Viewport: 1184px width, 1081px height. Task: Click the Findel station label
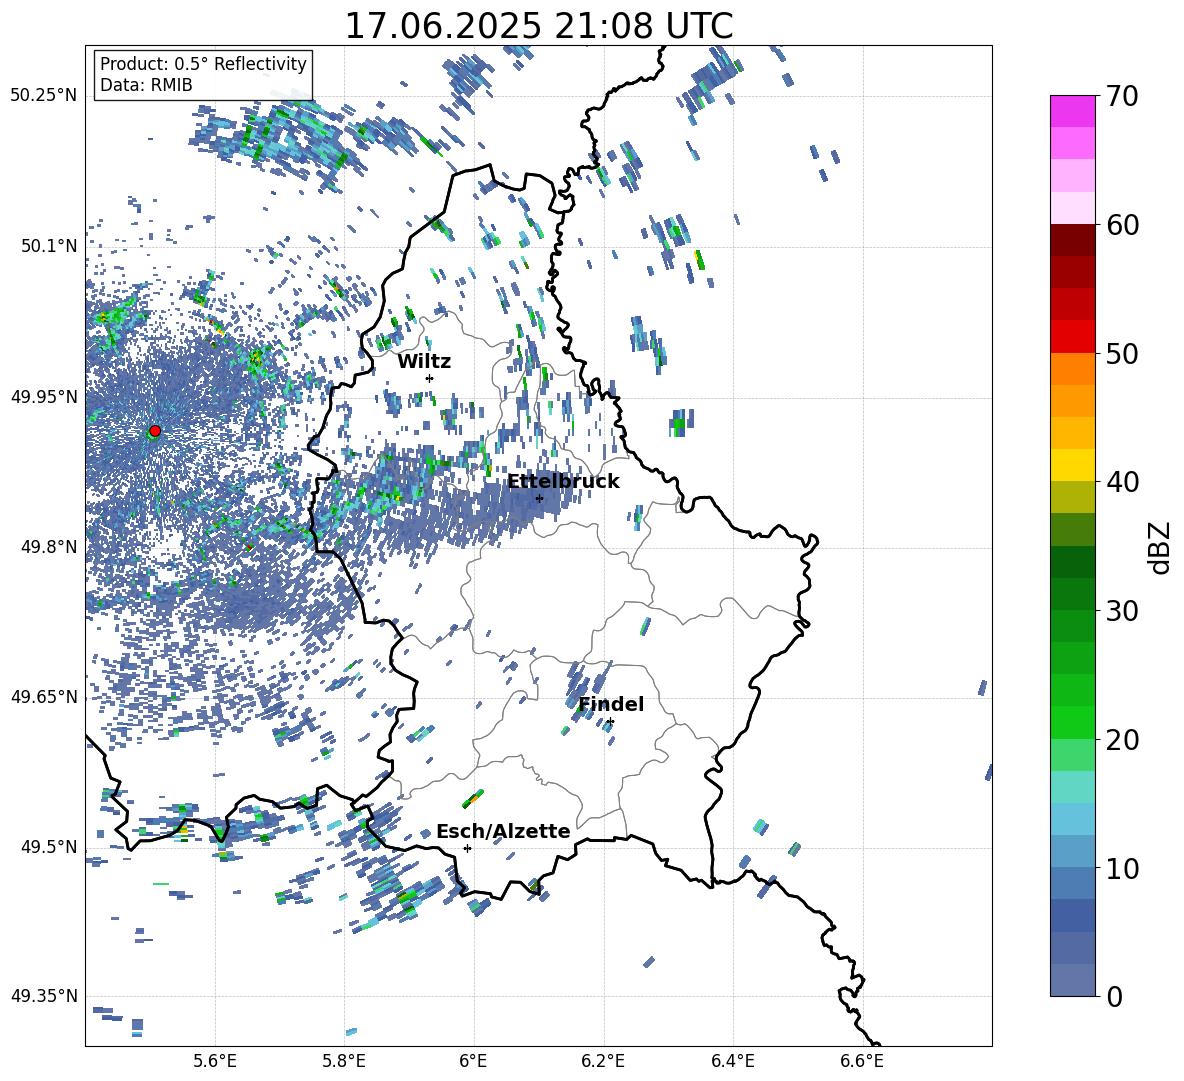point(611,704)
